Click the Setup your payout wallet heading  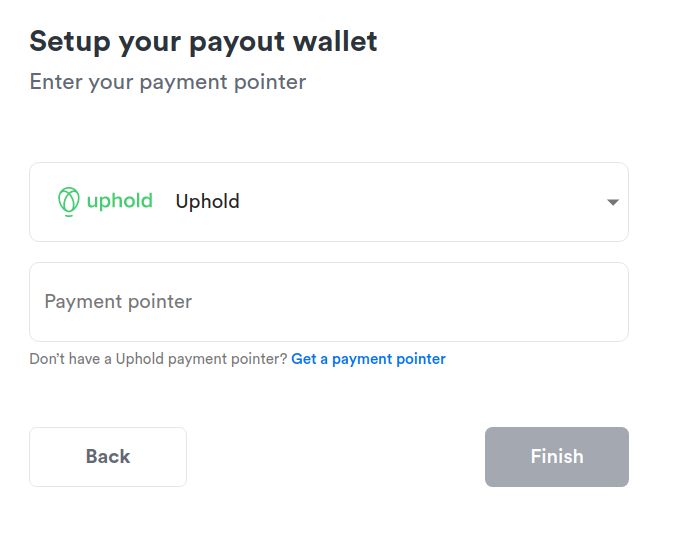203,42
